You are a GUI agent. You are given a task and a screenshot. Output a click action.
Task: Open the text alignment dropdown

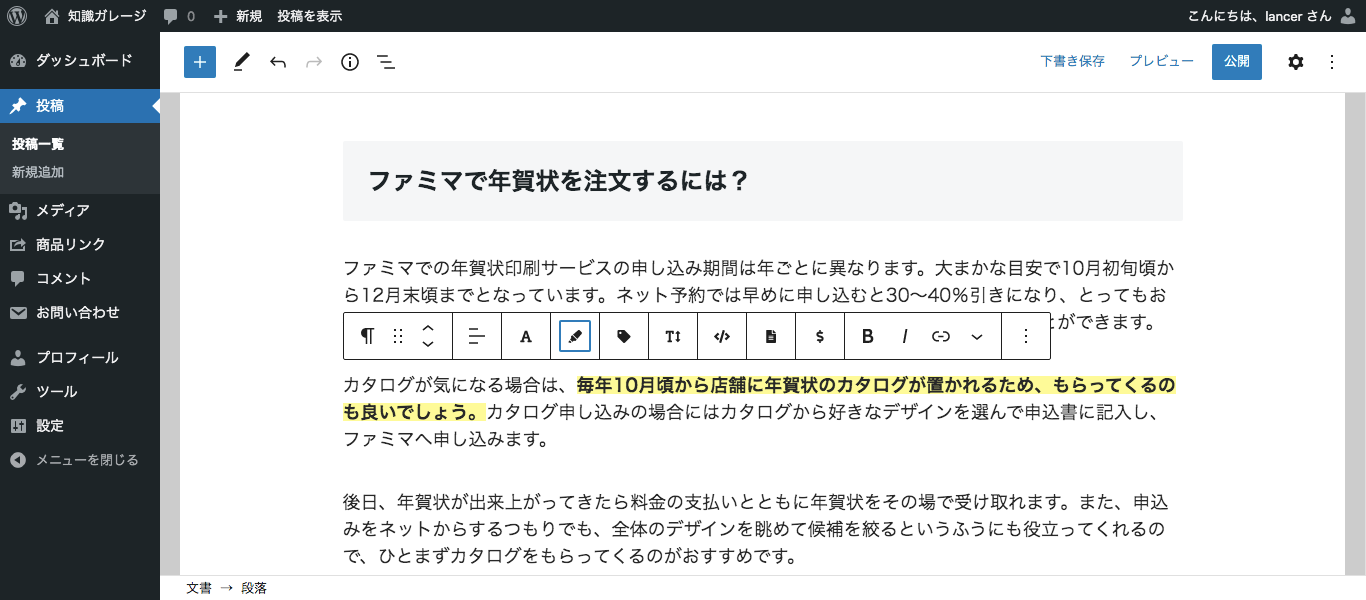pos(477,336)
